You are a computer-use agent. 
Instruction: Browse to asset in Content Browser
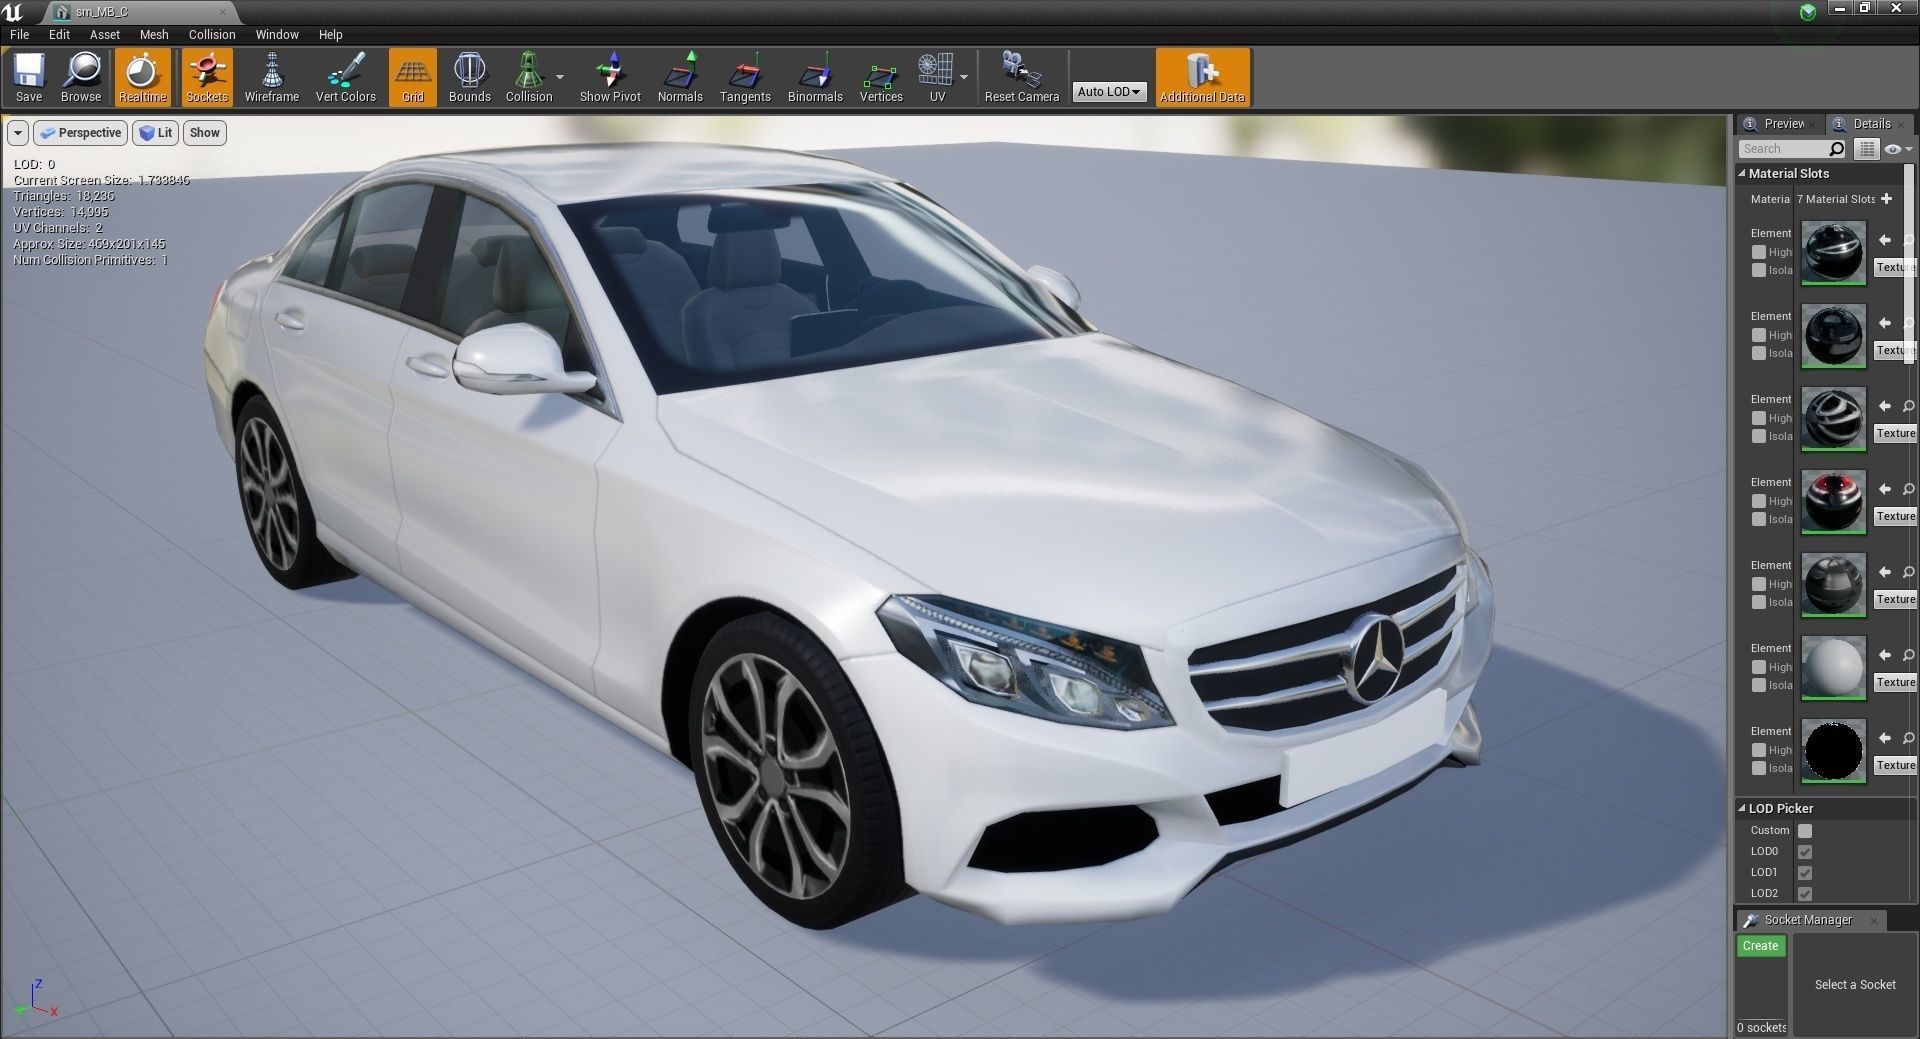(81, 77)
